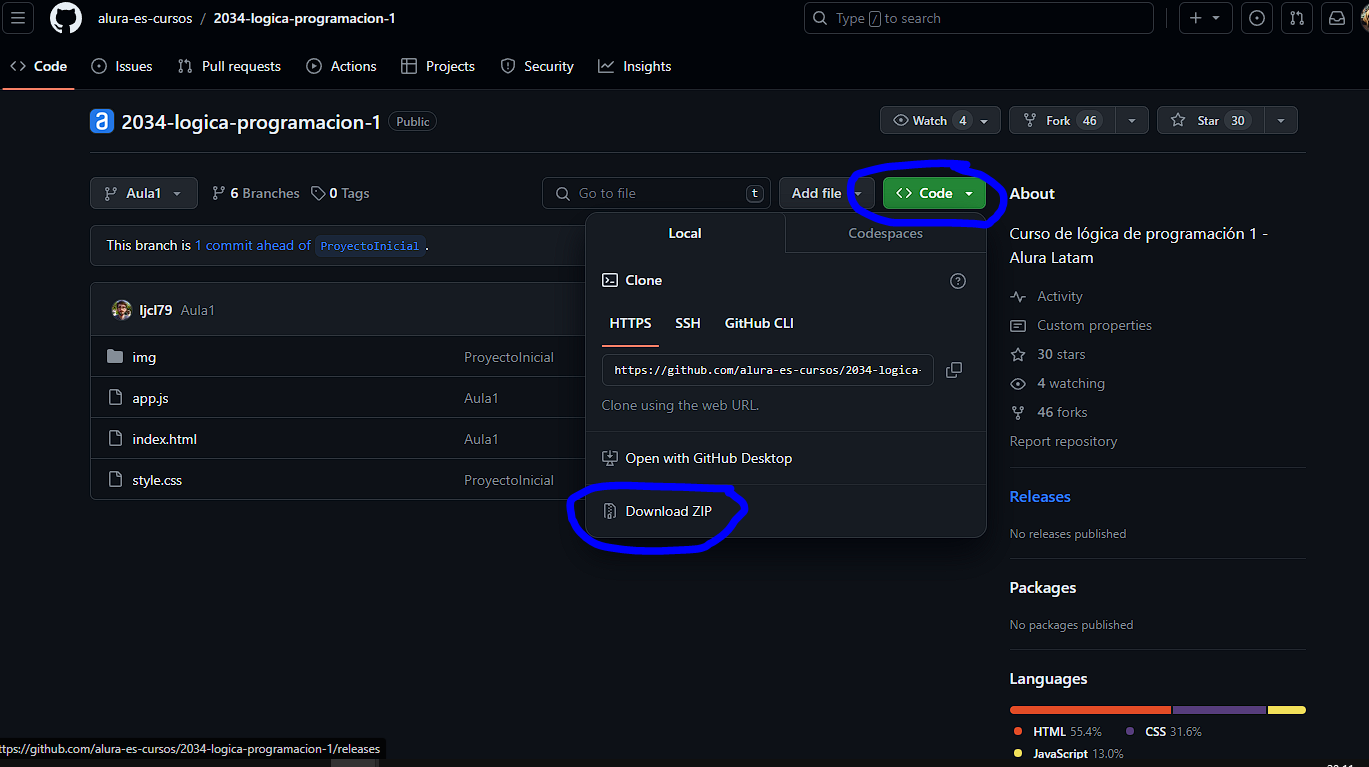The image size is (1369, 767).
Task: Open the Aula1 branch selector
Action: click(x=144, y=193)
